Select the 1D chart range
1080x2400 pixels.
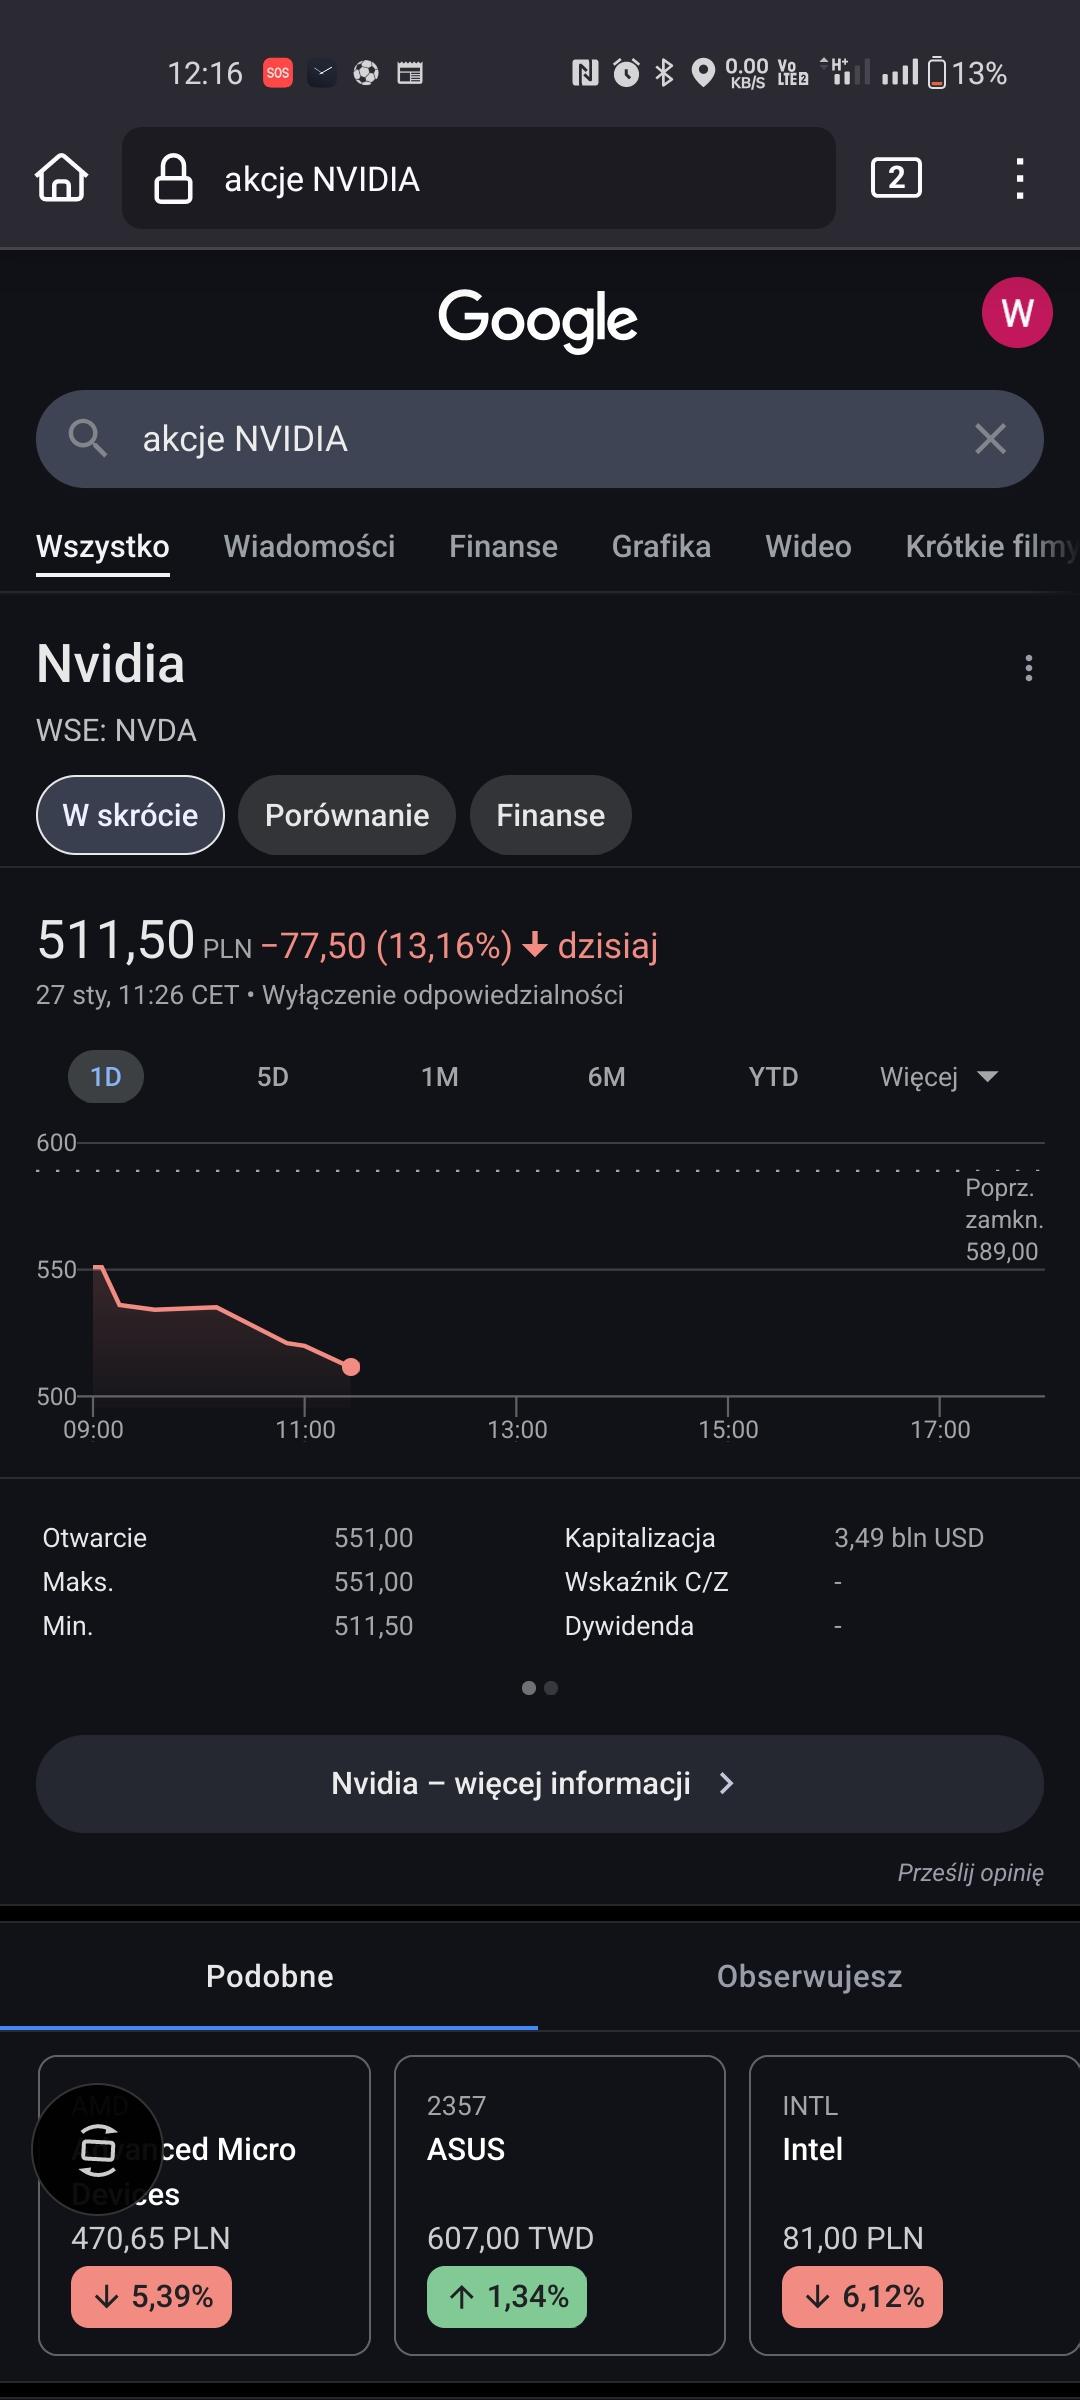pyautogui.click(x=106, y=1077)
